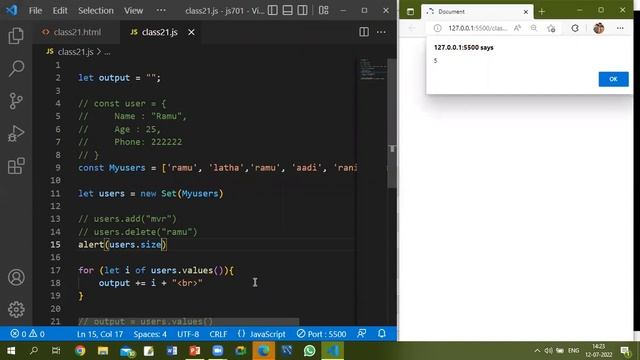640x360 pixels.
Task: Open Google Chrome from the taskbar
Action: (x=80, y=351)
